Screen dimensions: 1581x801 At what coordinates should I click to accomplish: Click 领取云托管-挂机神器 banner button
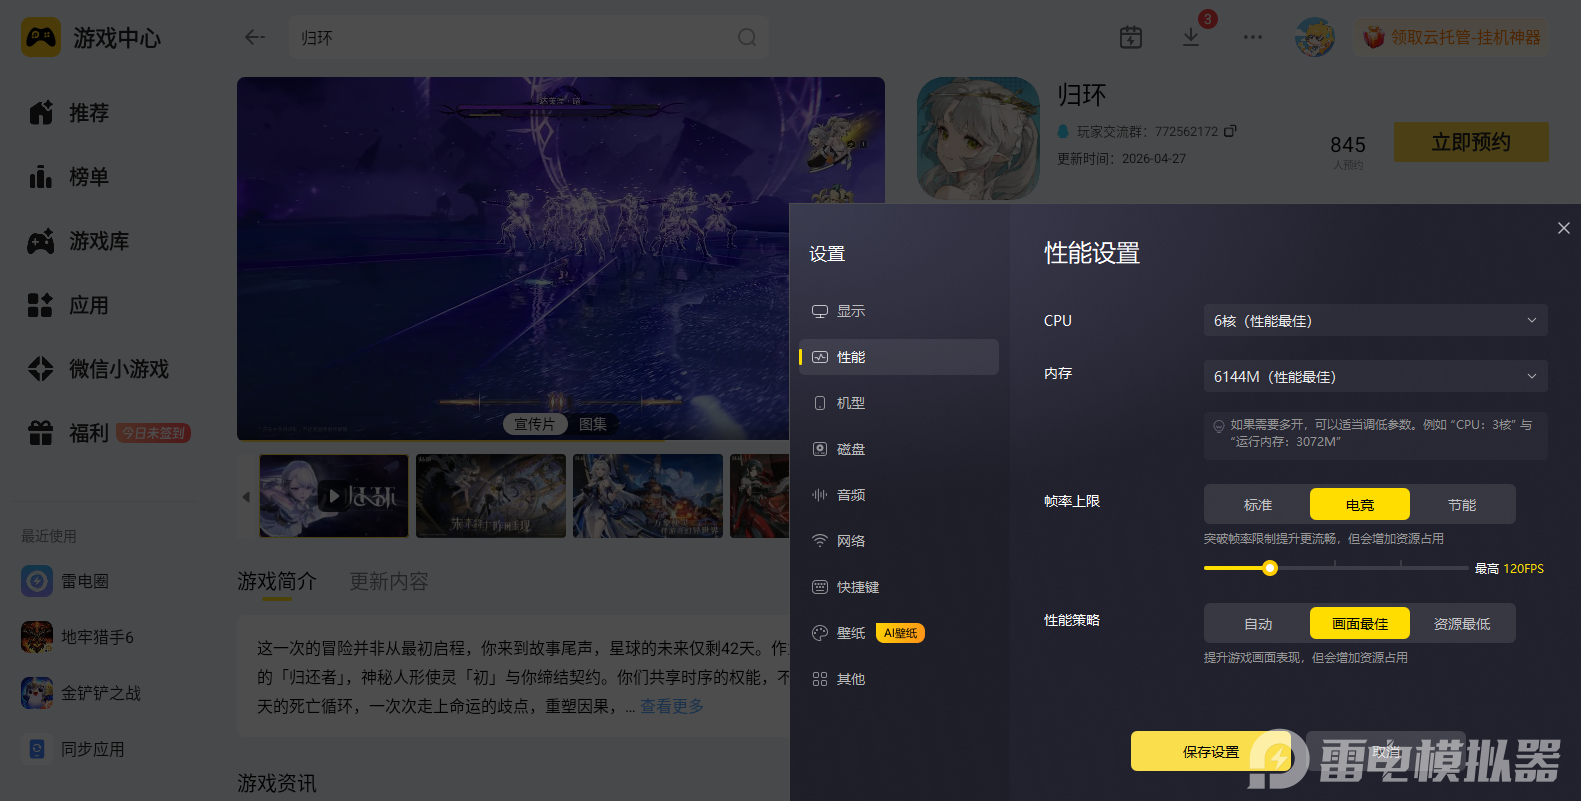click(1452, 37)
